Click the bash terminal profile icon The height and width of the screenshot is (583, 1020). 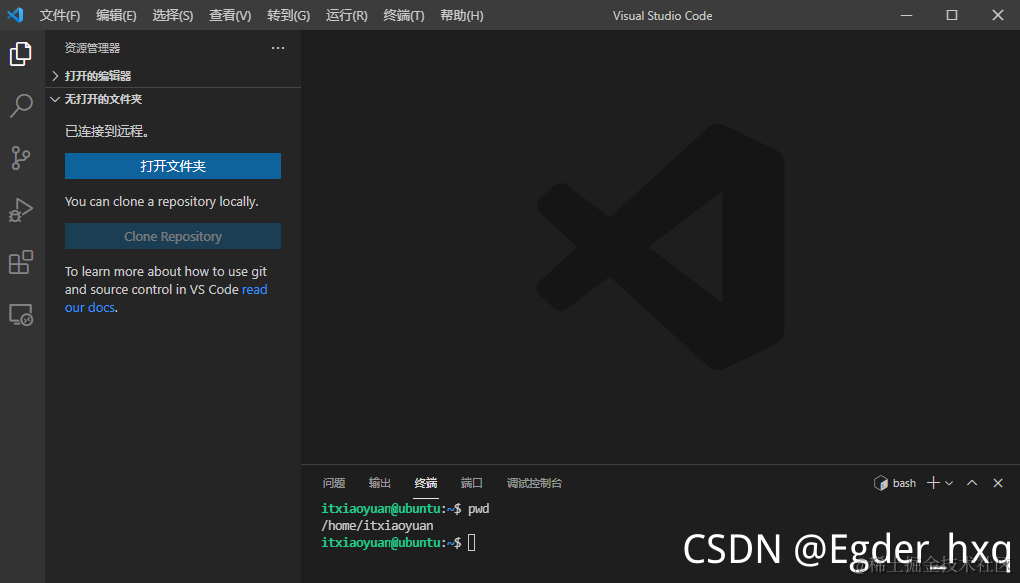[881, 483]
